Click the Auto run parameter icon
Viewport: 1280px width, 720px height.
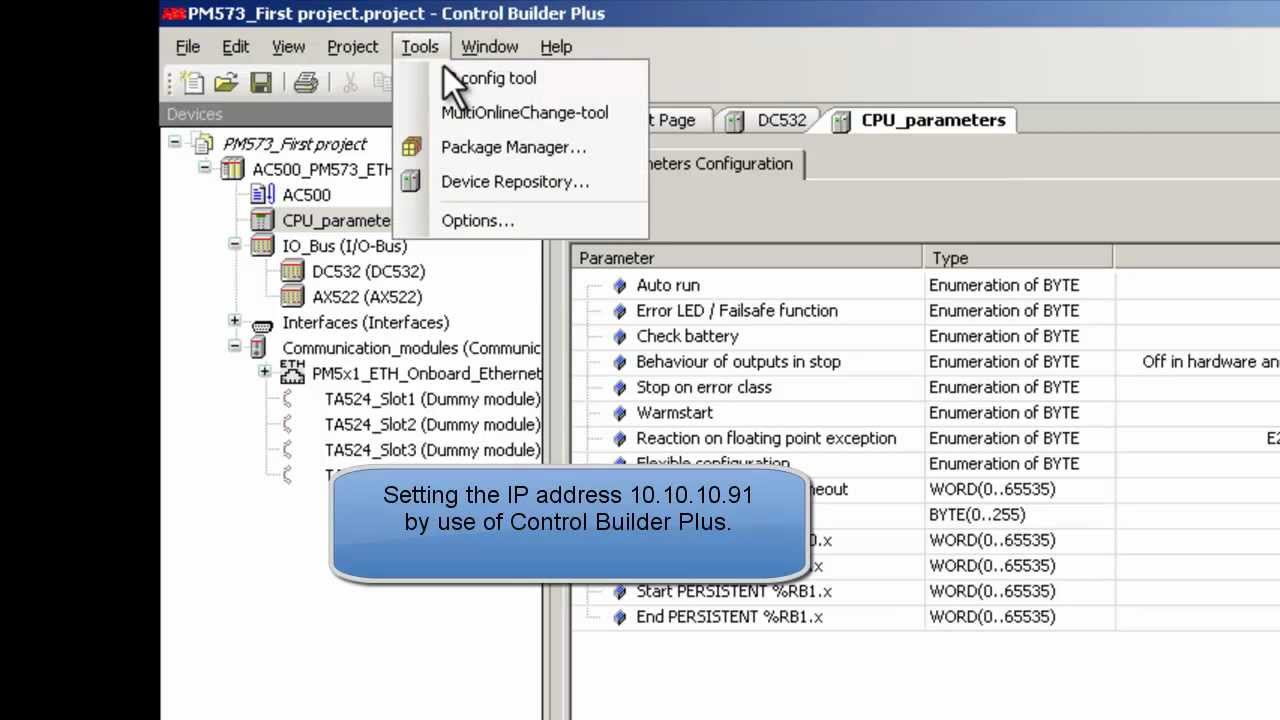pyautogui.click(x=620, y=285)
